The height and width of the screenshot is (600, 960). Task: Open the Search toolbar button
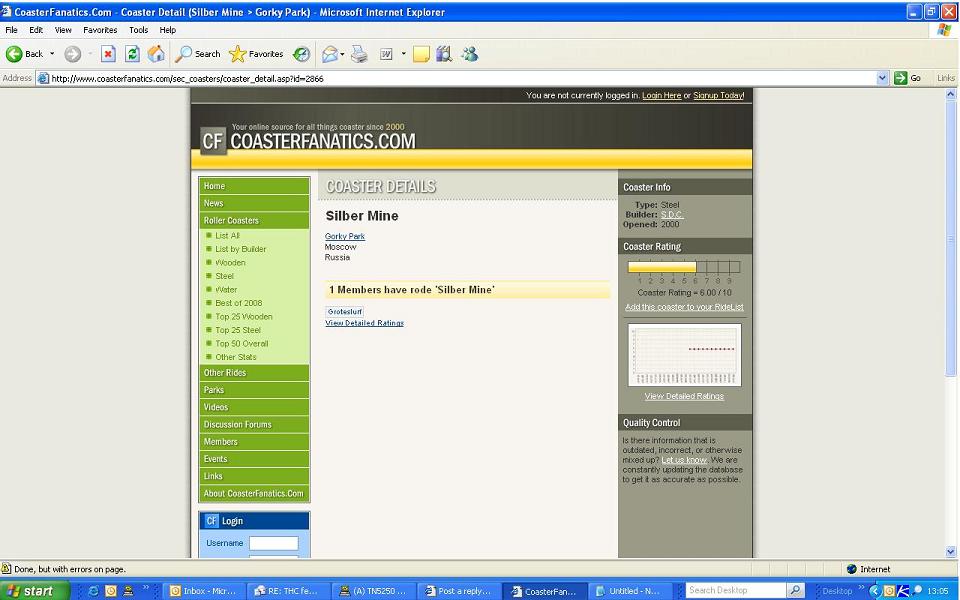(x=198, y=54)
